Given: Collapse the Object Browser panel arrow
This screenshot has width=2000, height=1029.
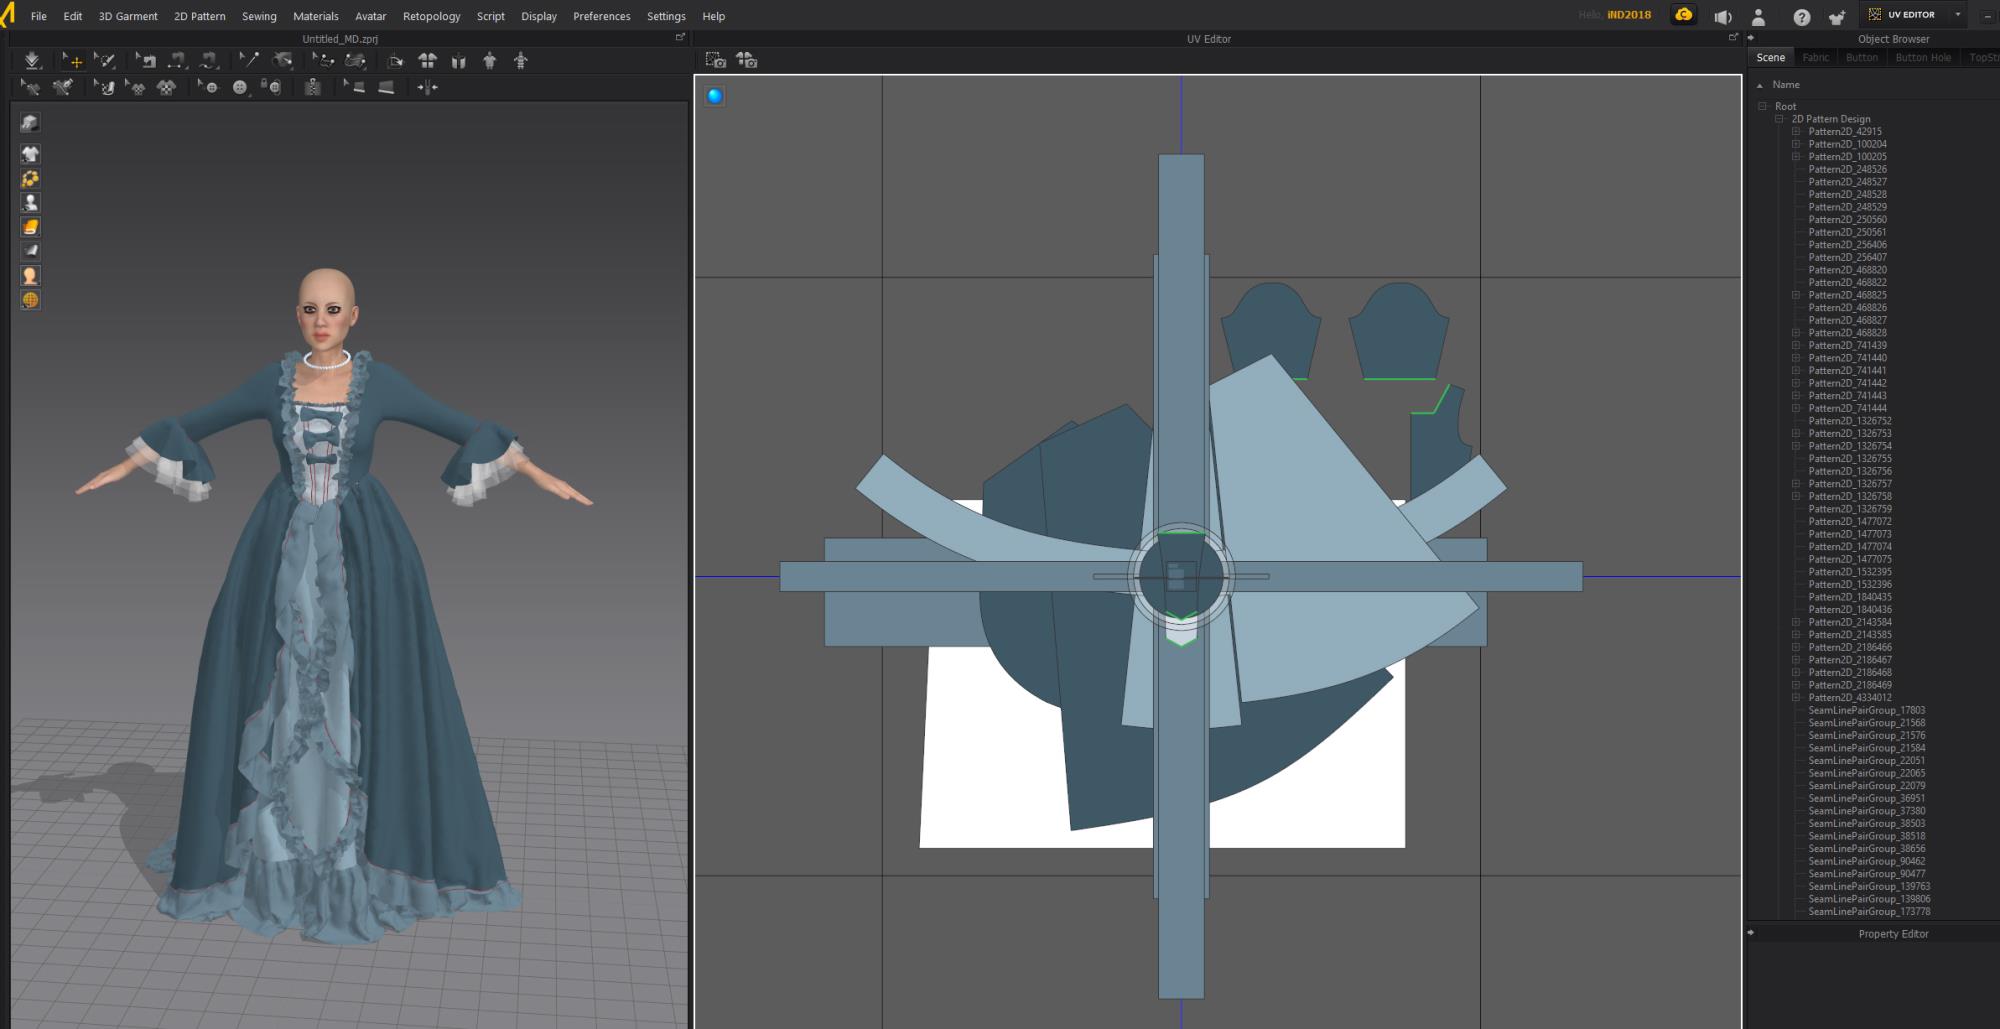Looking at the screenshot, I should [1751, 38].
